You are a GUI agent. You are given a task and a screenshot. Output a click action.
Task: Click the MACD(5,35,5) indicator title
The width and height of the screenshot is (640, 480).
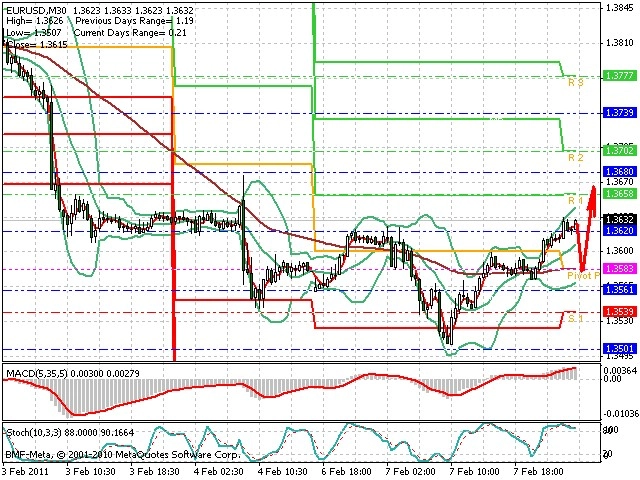tap(36, 373)
